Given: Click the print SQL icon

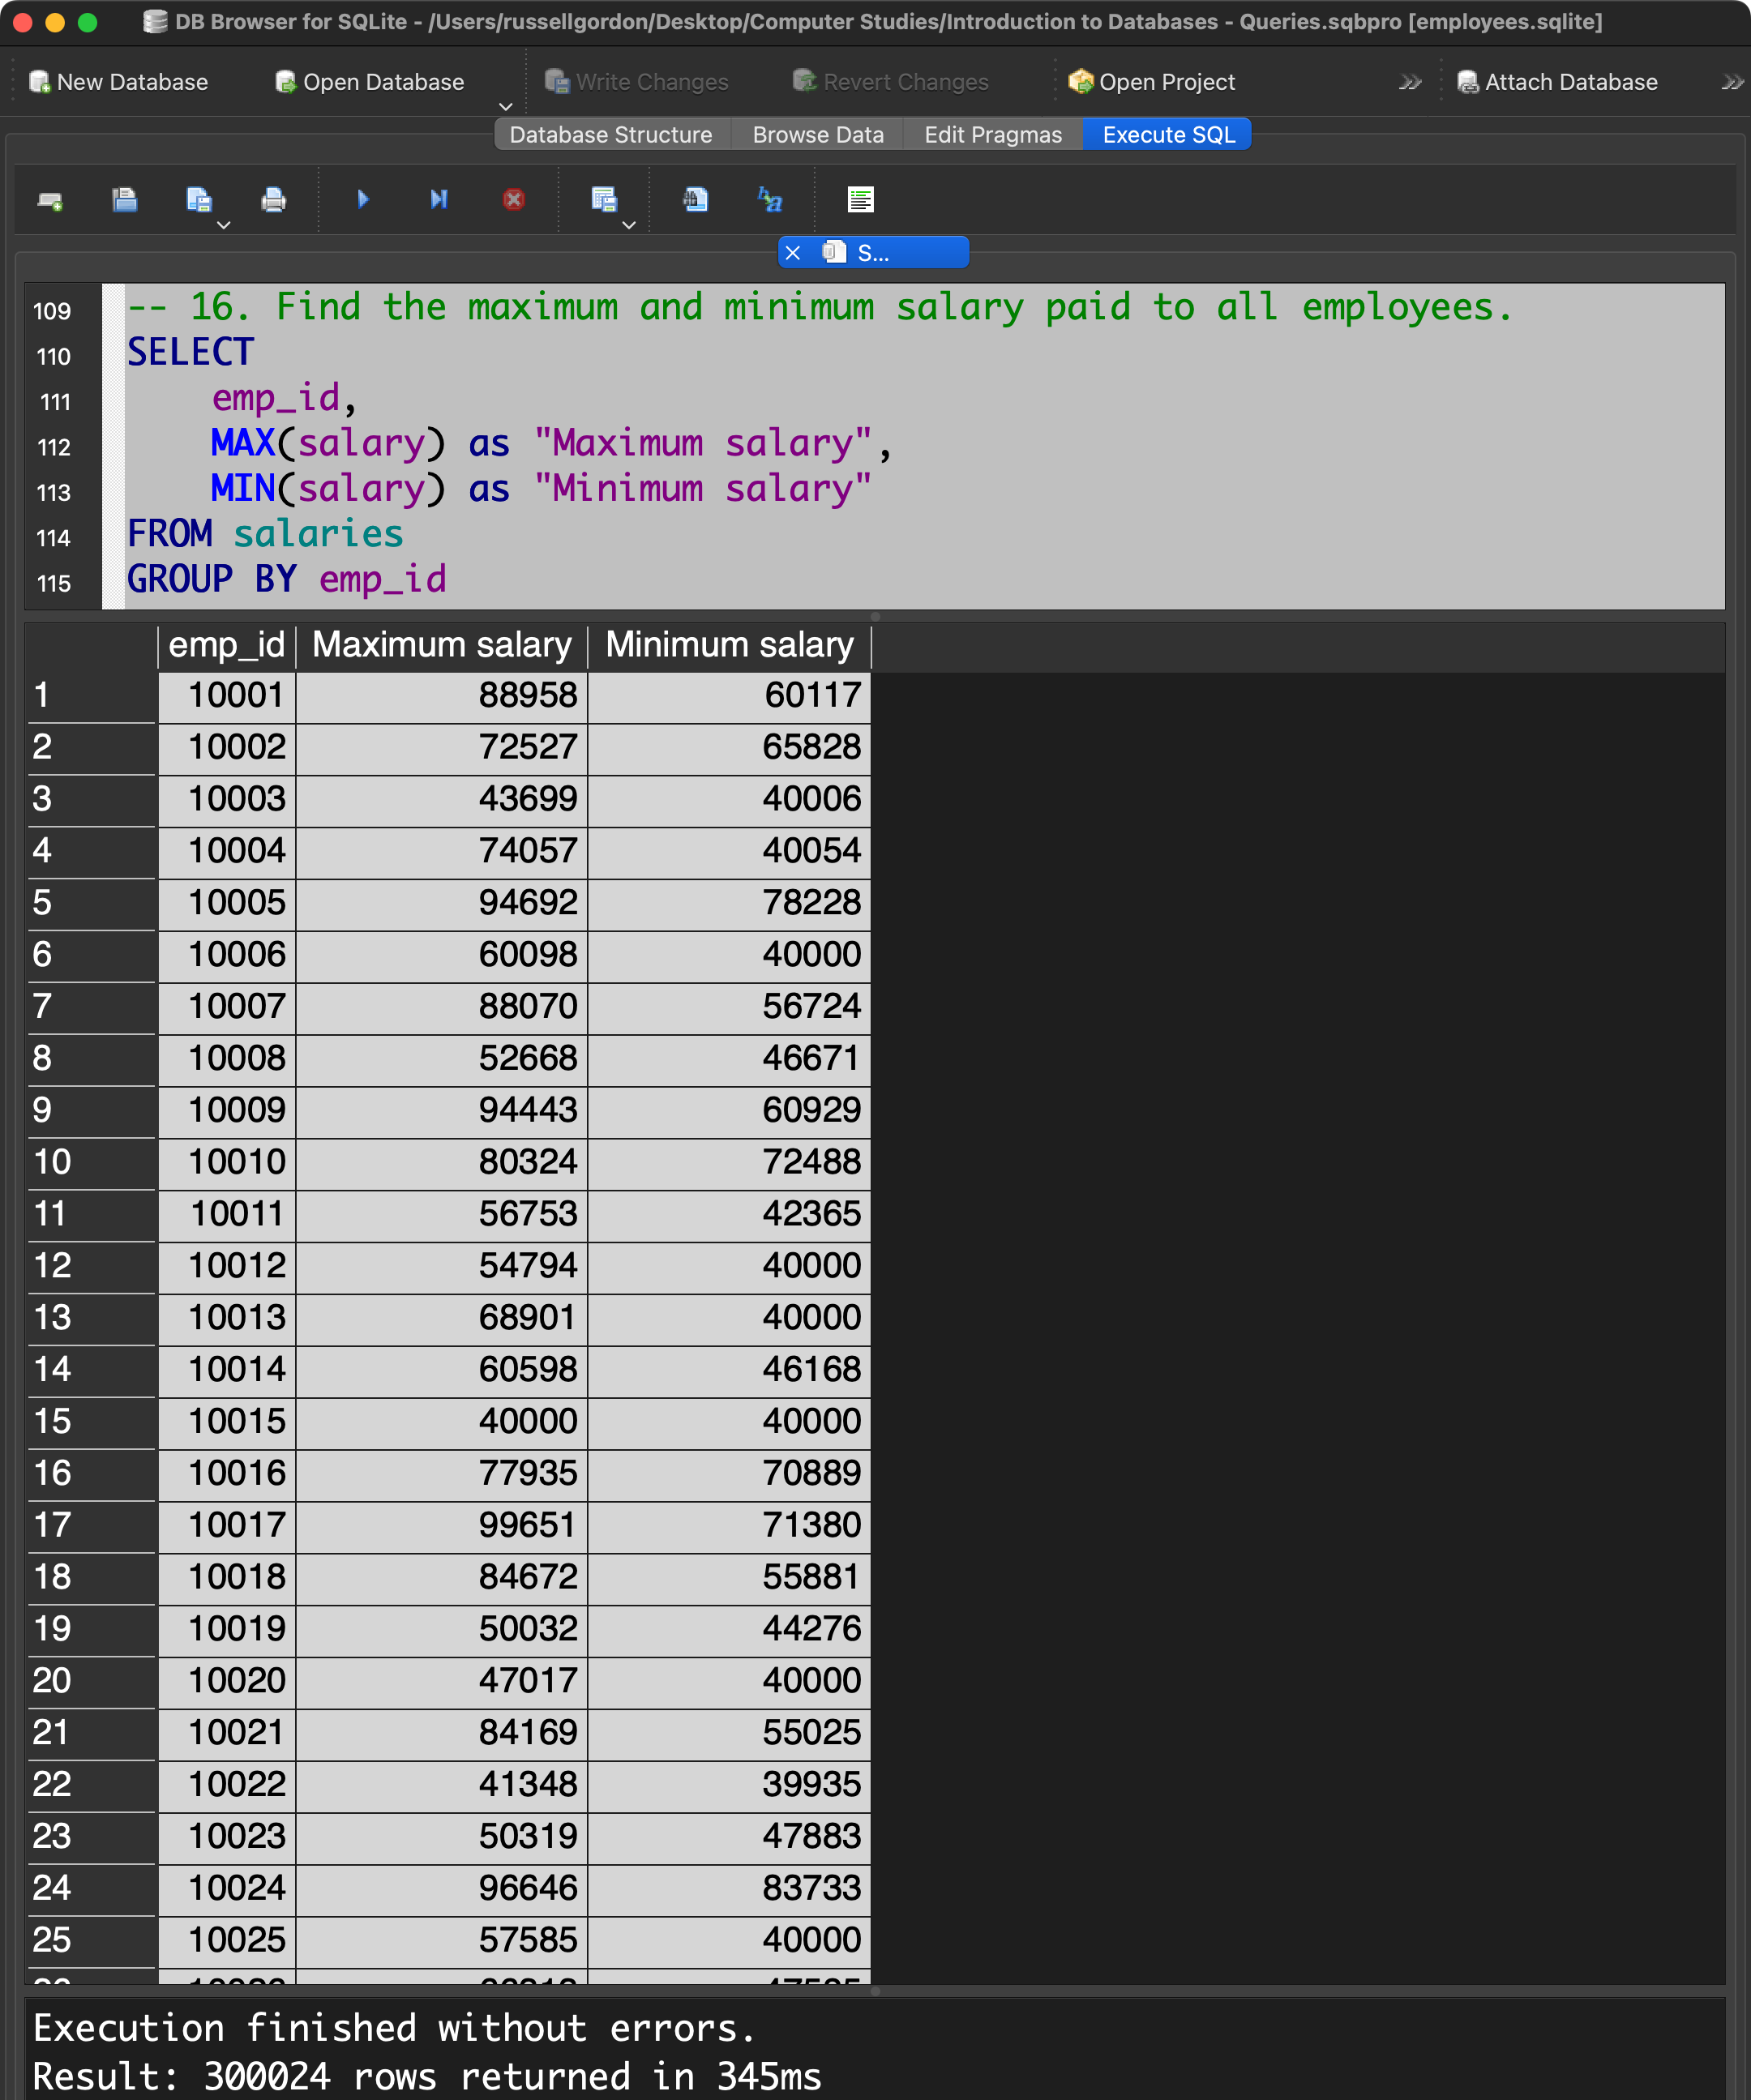Looking at the screenshot, I should click(x=273, y=200).
